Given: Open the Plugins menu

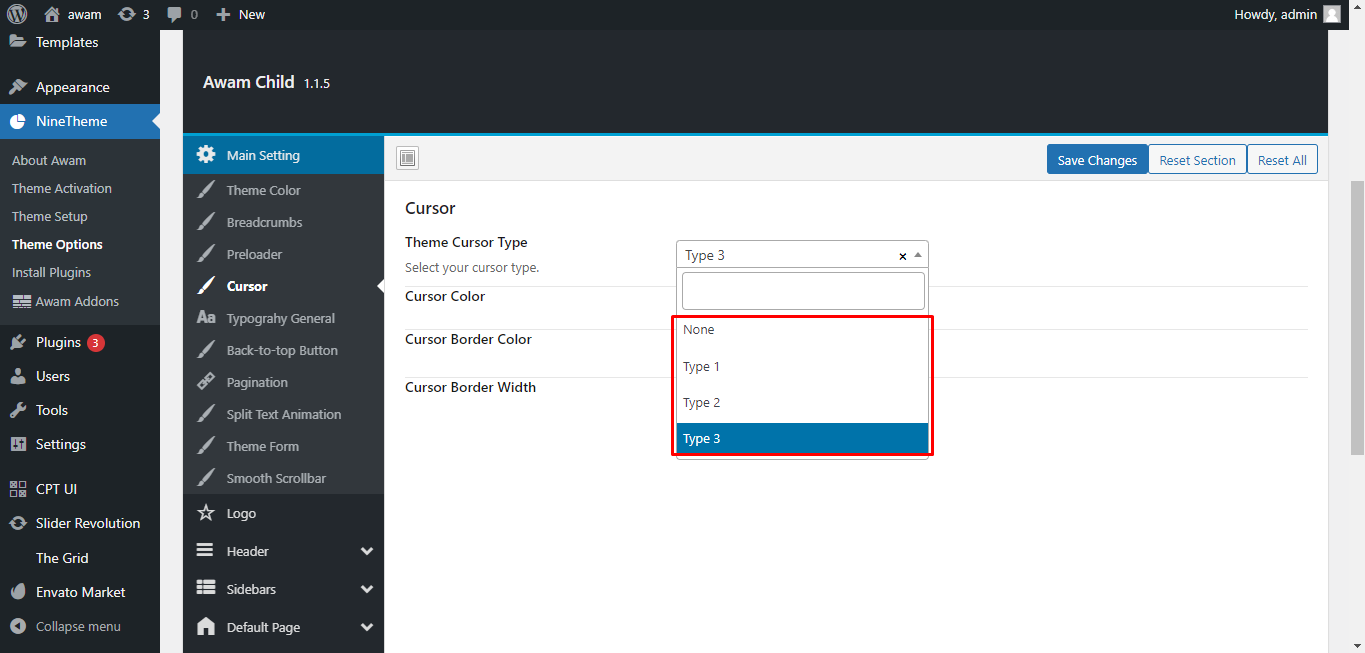Looking at the screenshot, I should 58,342.
